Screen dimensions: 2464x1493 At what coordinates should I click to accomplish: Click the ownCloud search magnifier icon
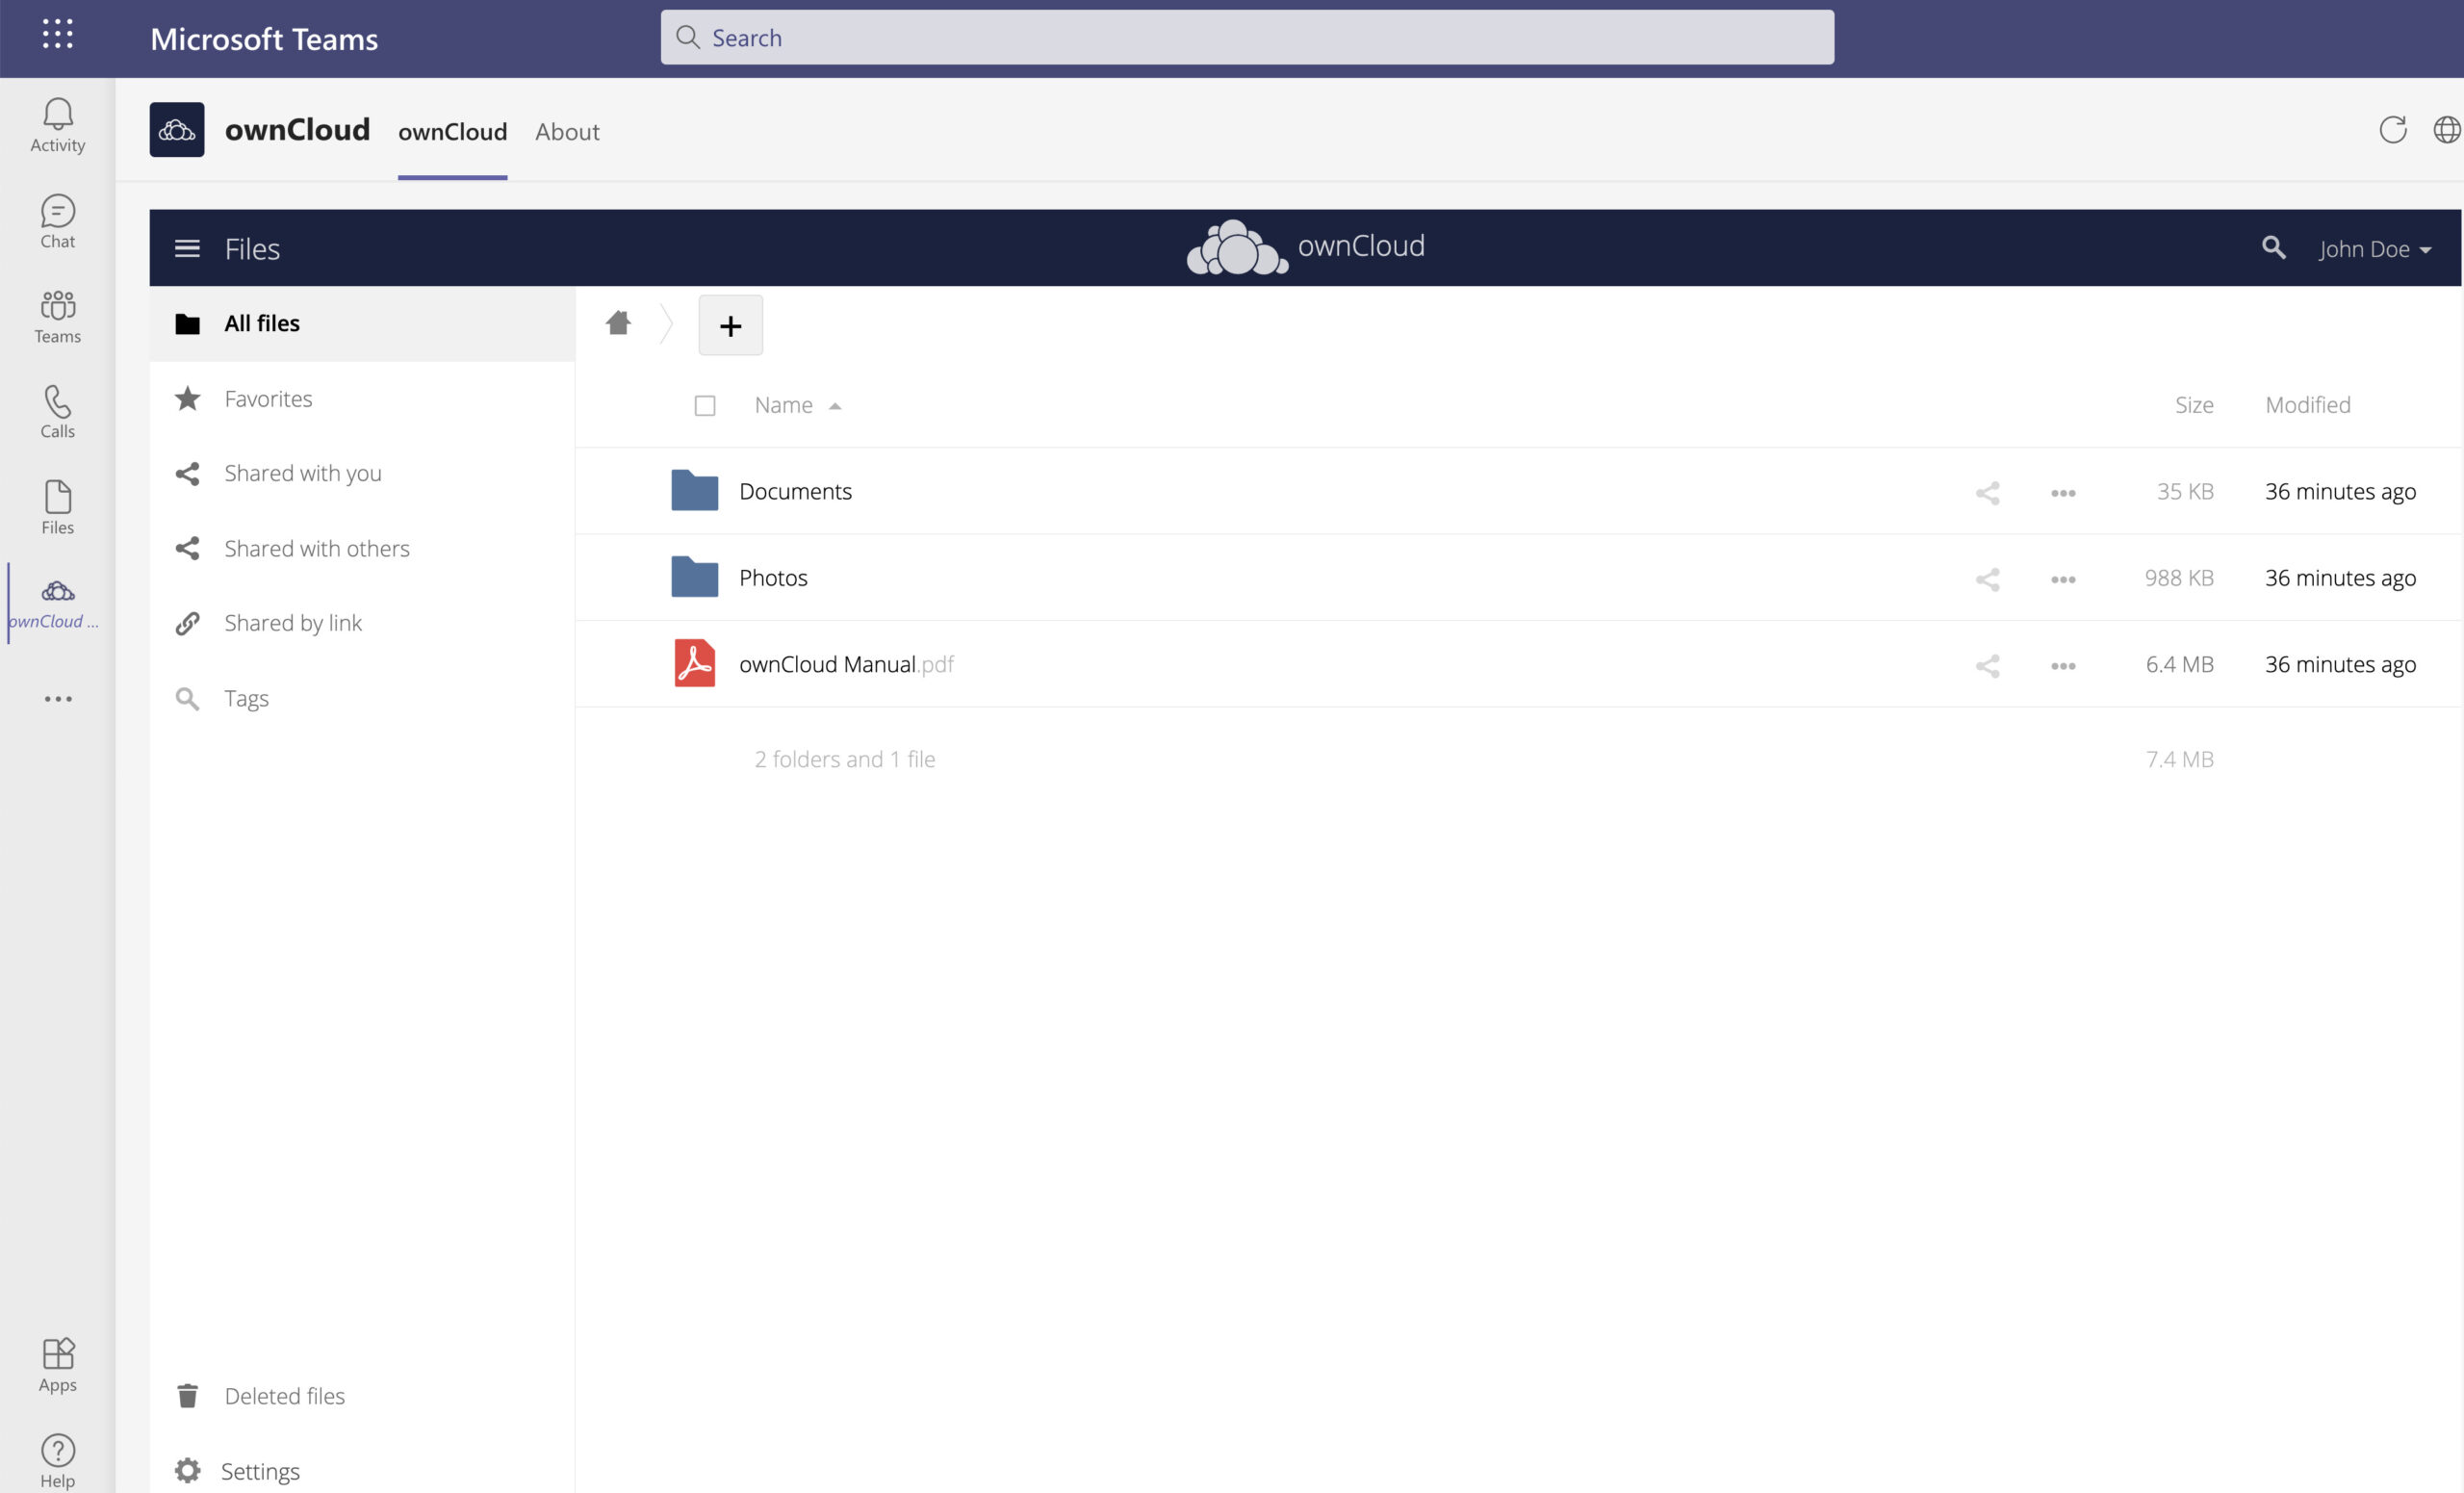click(2273, 248)
